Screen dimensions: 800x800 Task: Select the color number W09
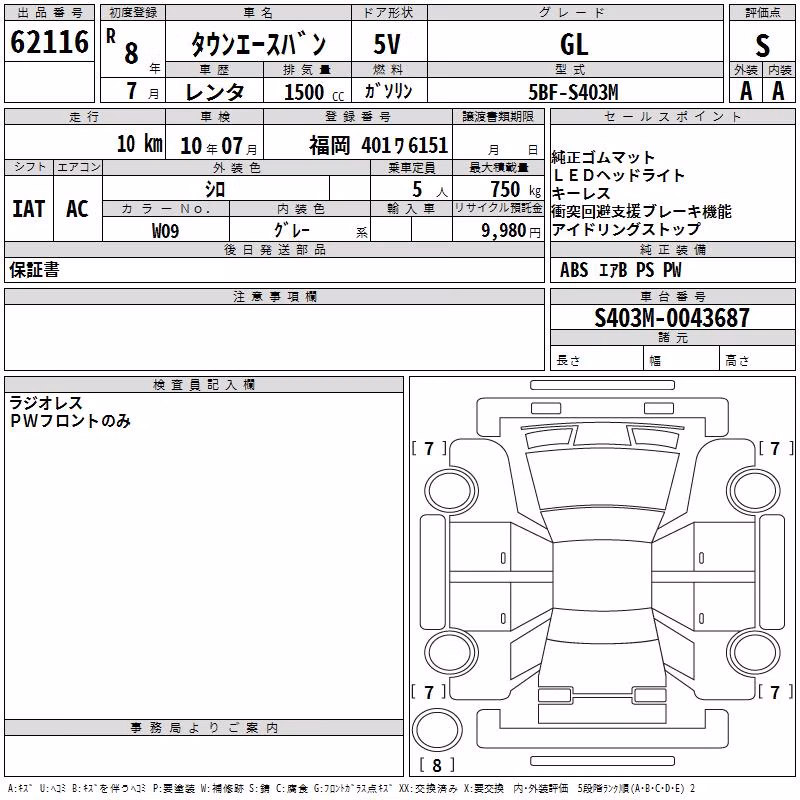click(x=165, y=231)
